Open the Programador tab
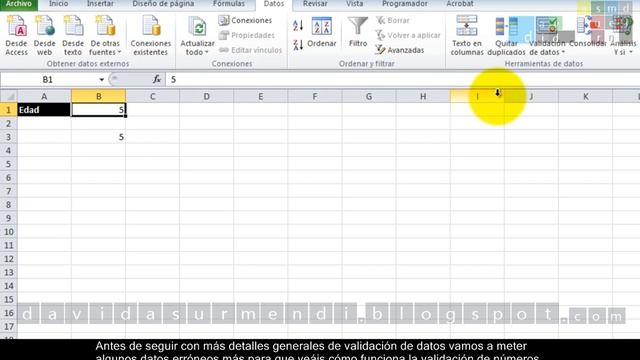The image size is (640, 360). (x=405, y=4)
